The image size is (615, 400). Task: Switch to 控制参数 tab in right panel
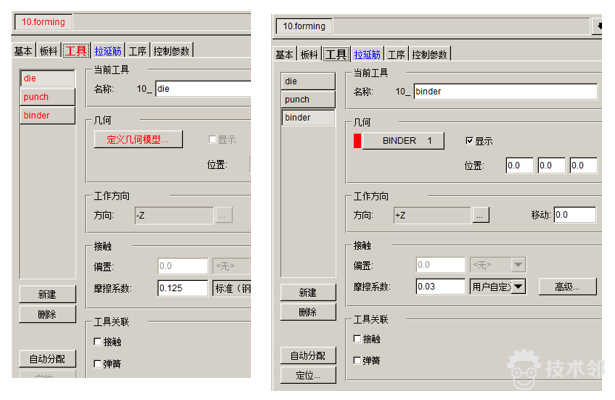pyautogui.click(x=431, y=54)
